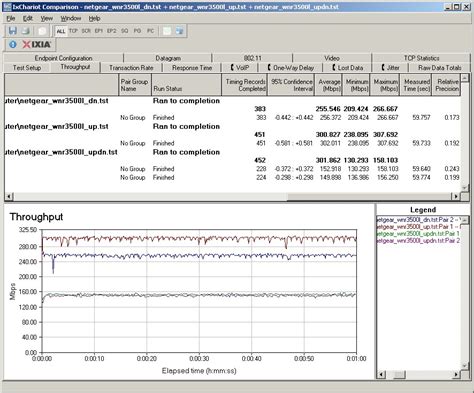
Task: Switch to Endpoint Configuration tab
Action: point(63,58)
